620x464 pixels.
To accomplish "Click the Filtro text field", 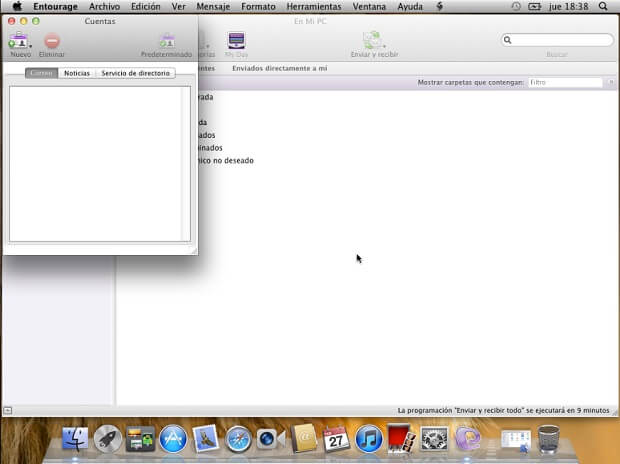I will click(x=565, y=82).
